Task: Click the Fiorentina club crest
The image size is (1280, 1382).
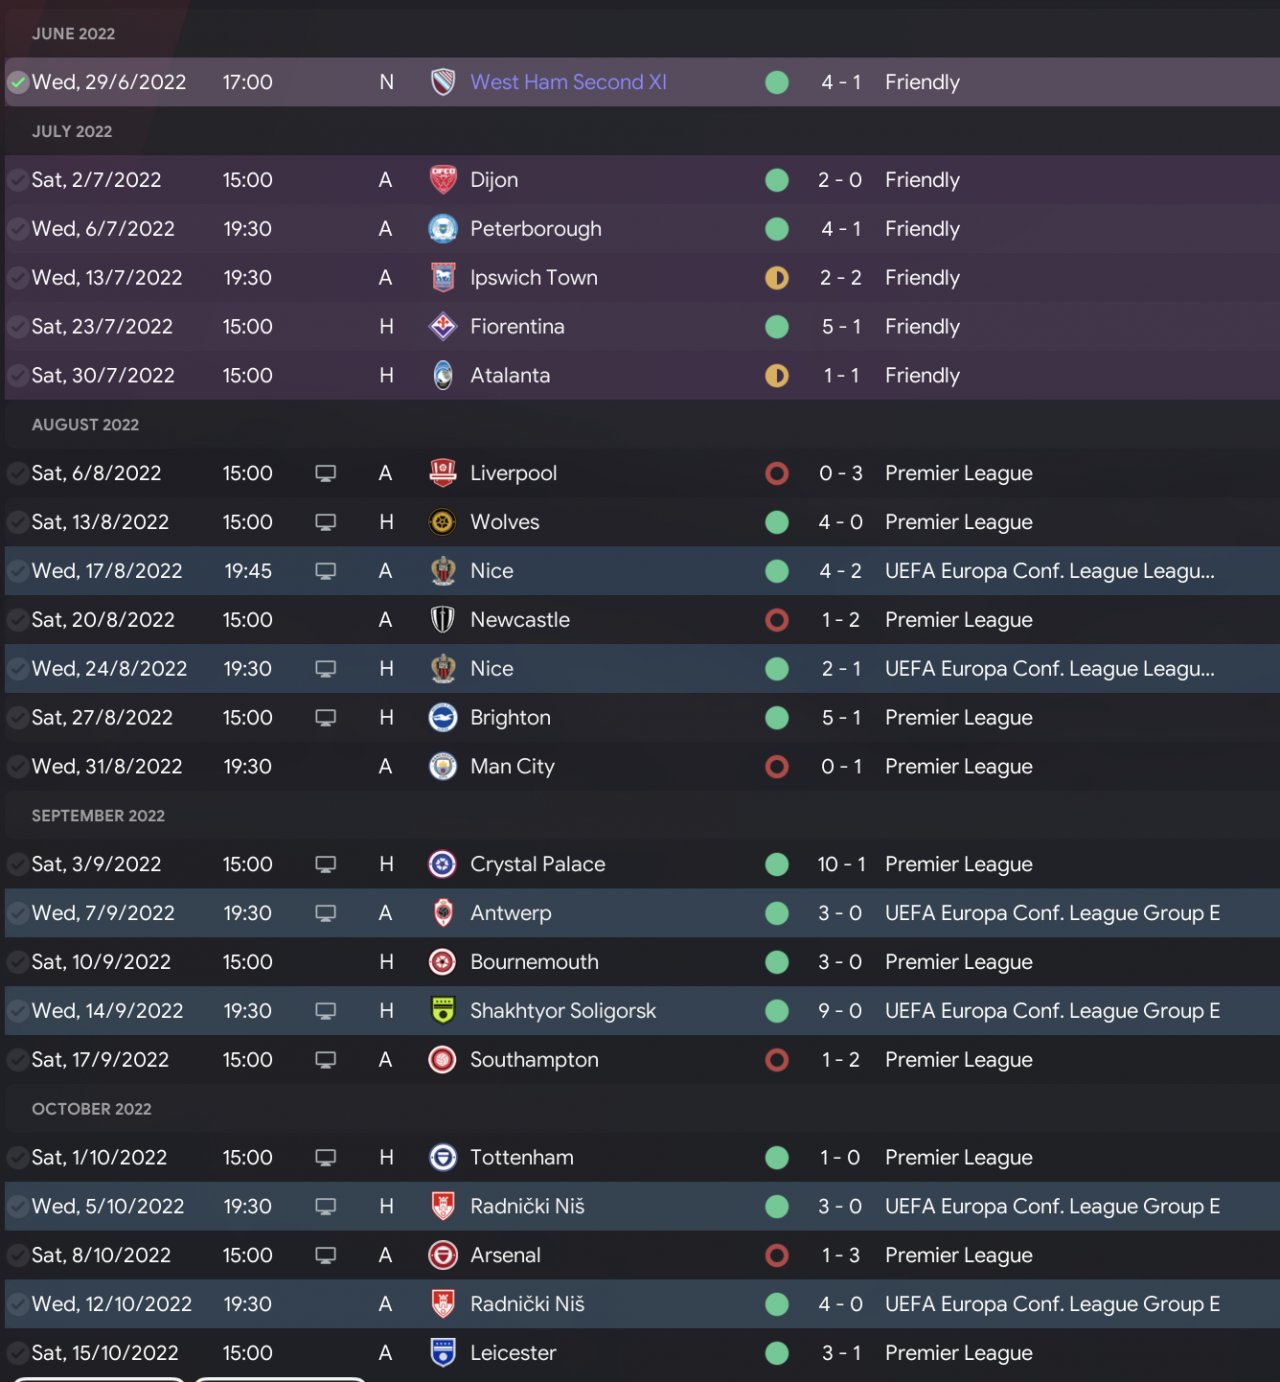Action: tap(442, 327)
